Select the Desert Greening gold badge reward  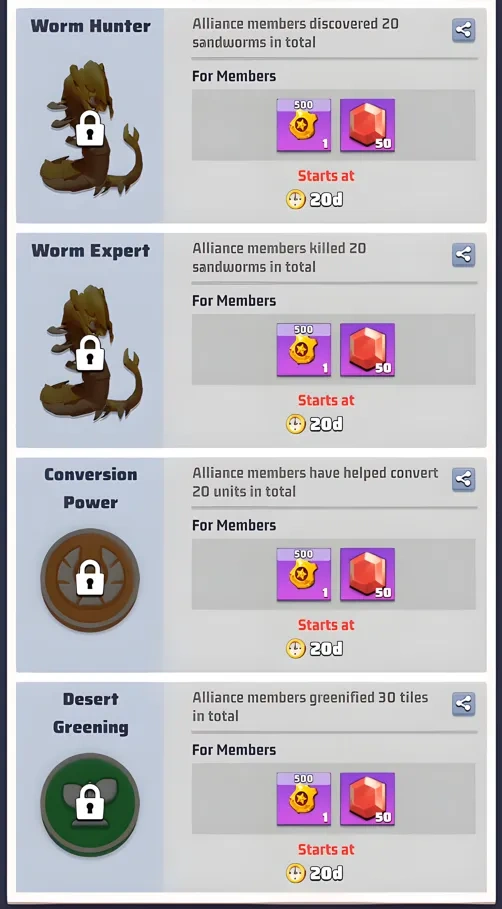[x=304, y=799]
